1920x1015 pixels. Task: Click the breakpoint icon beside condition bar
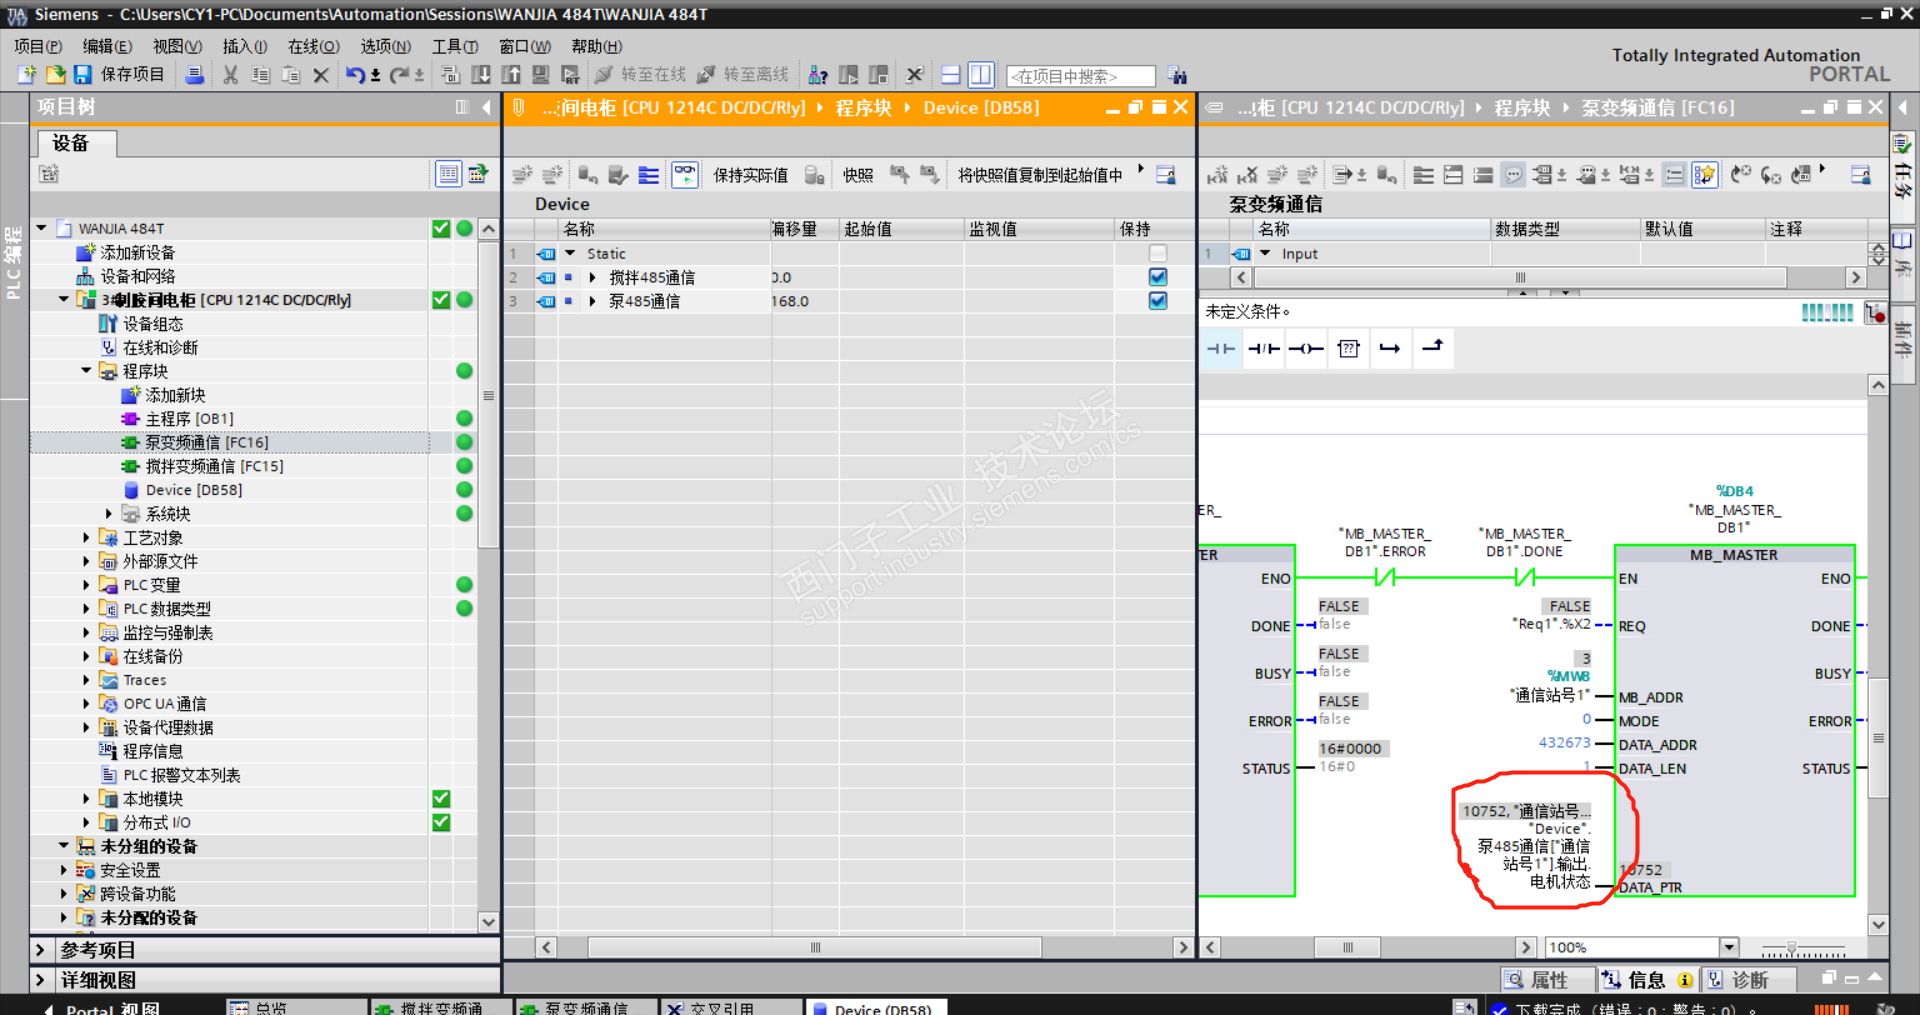click(1875, 313)
